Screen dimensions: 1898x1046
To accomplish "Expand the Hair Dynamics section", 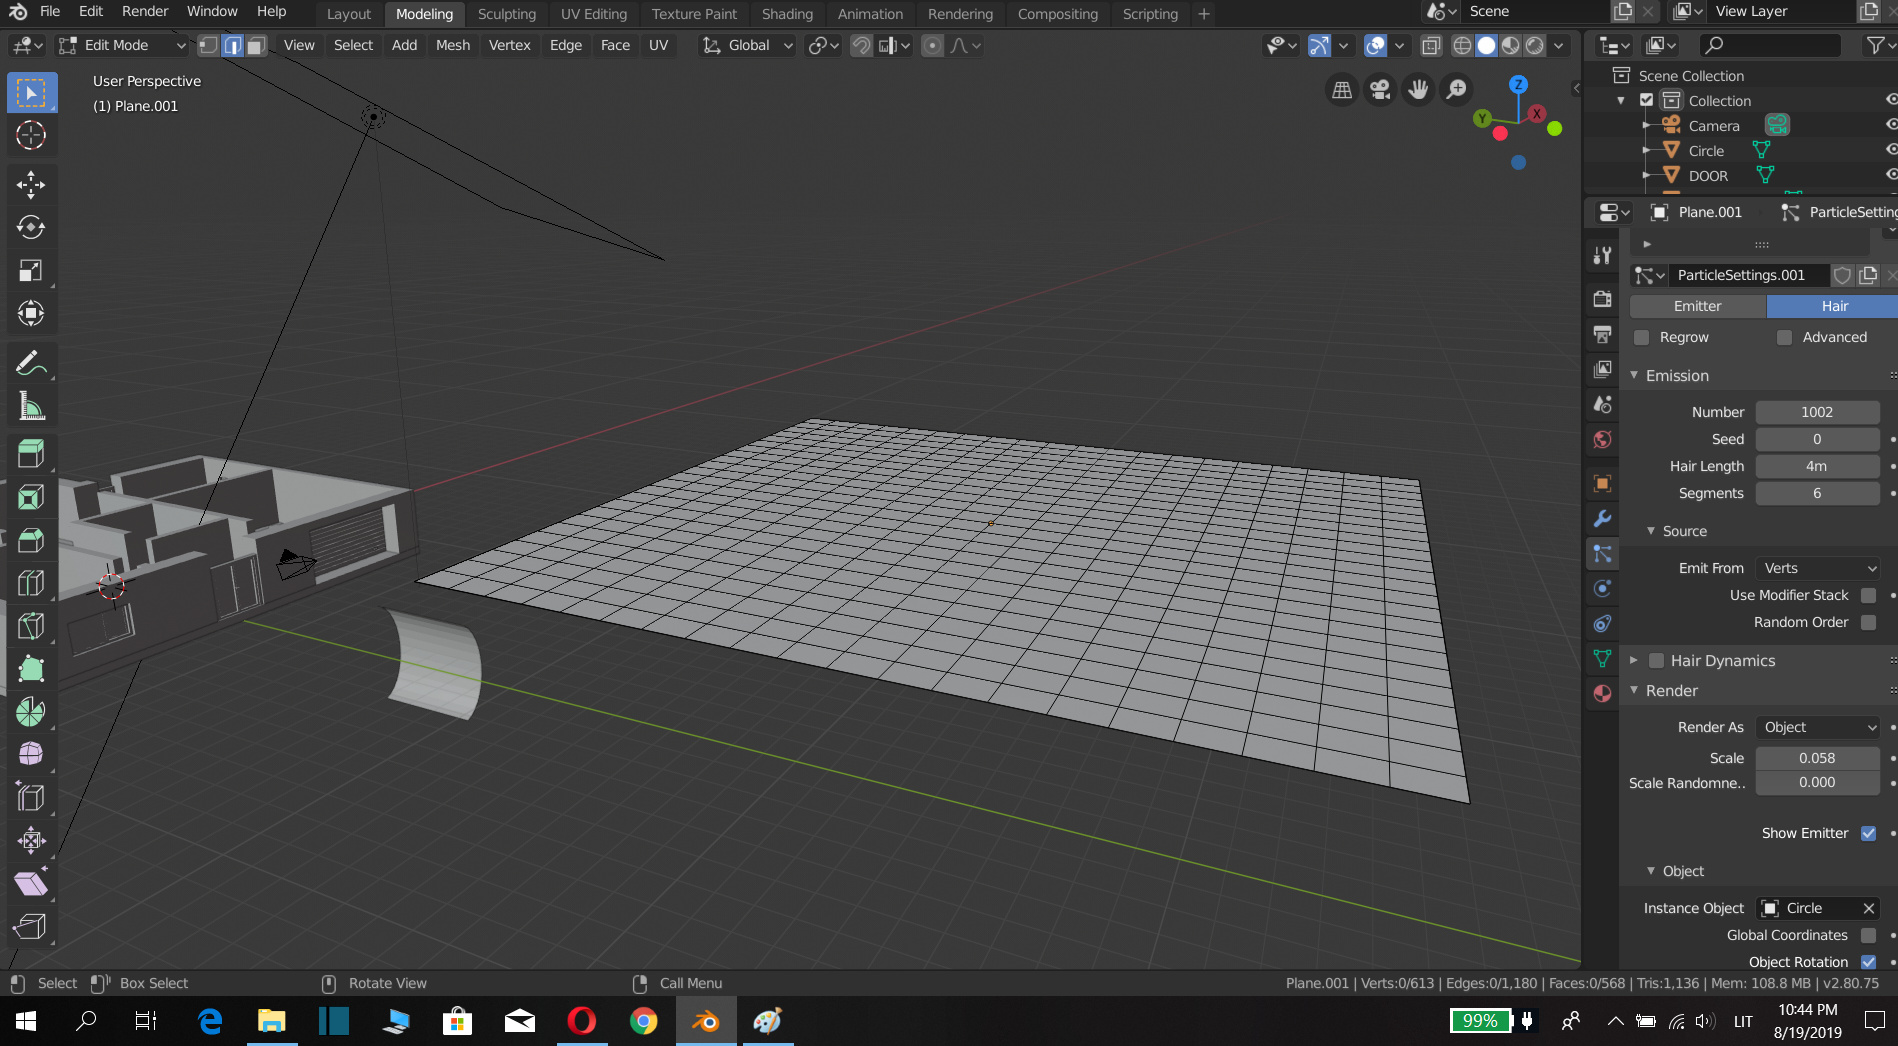I will 1633,660.
